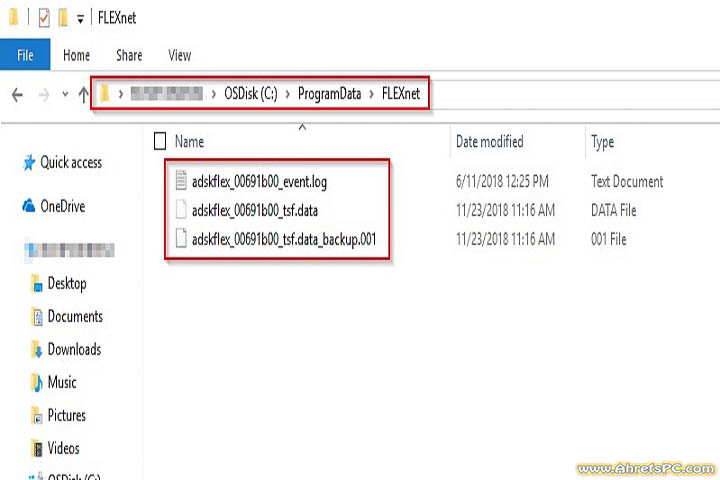Click the tsf.data file icon

[x=181, y=209]
